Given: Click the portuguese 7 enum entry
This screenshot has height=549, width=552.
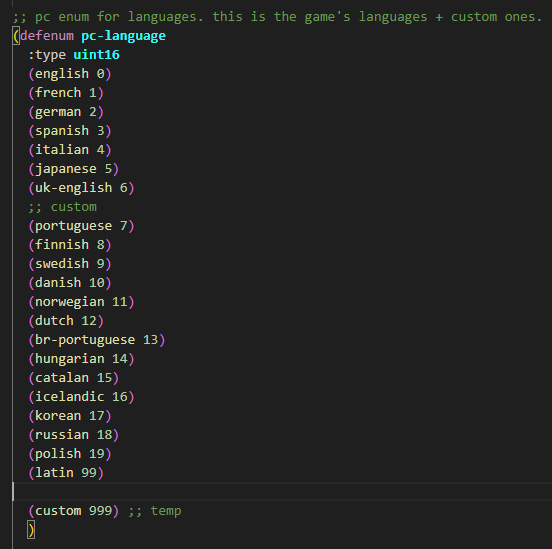Looking at the screenshot, I should pos(81,226).
